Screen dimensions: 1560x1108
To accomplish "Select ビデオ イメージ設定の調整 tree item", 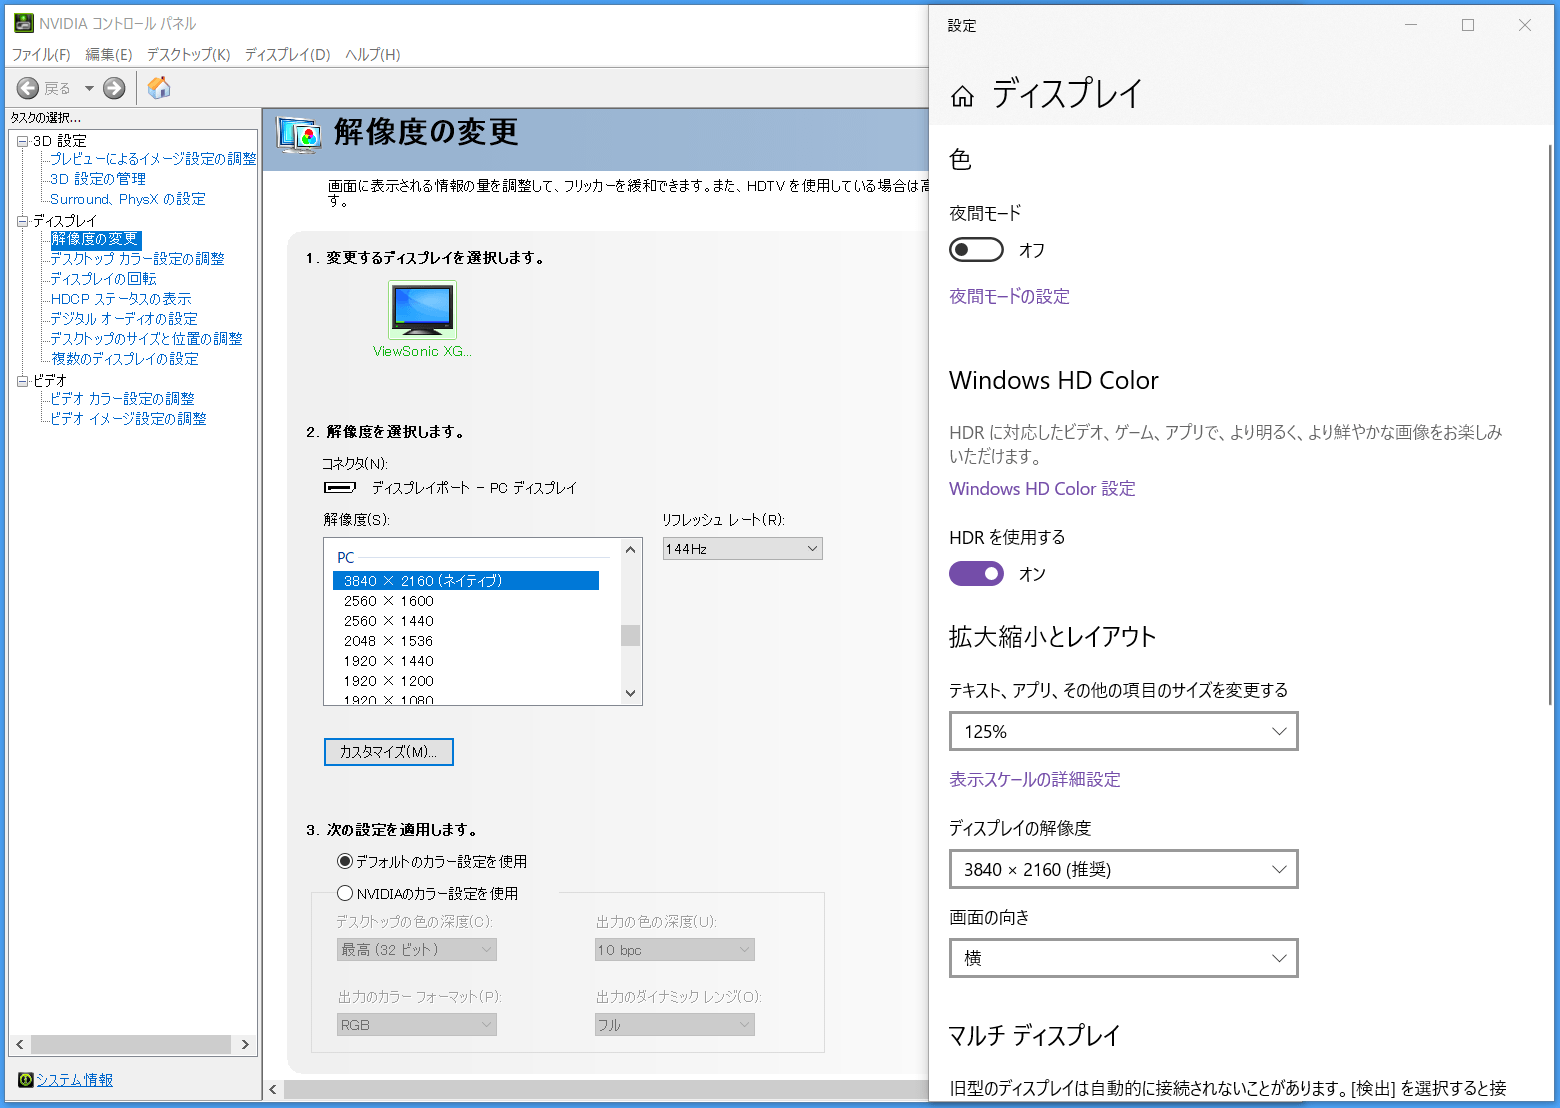I will [129, 419].
